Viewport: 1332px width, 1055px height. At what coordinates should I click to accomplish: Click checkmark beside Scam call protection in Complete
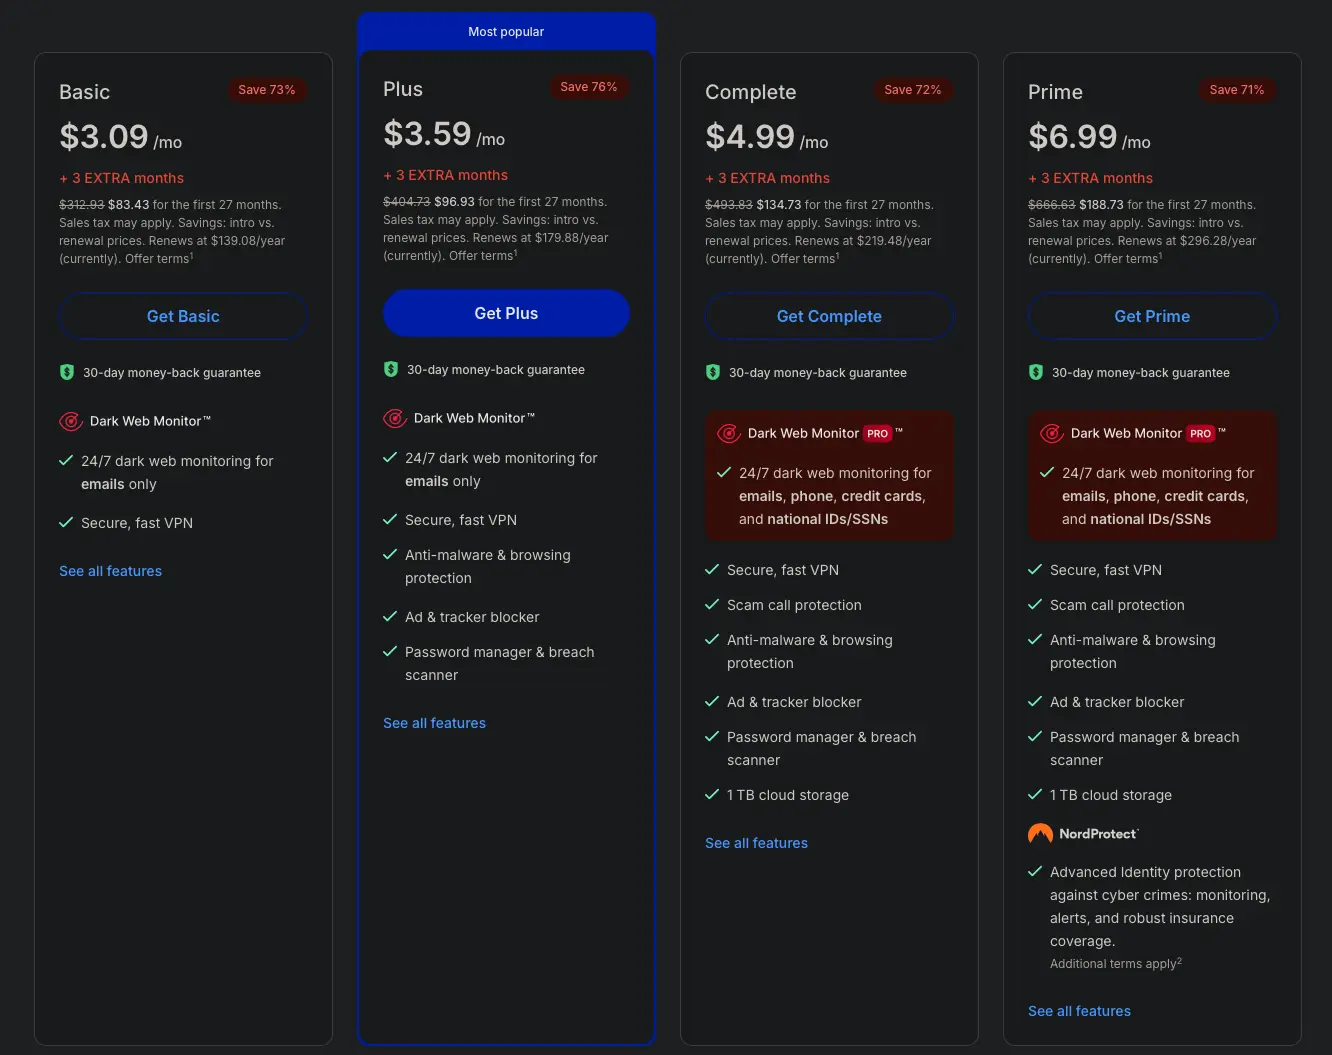[712, 604]
